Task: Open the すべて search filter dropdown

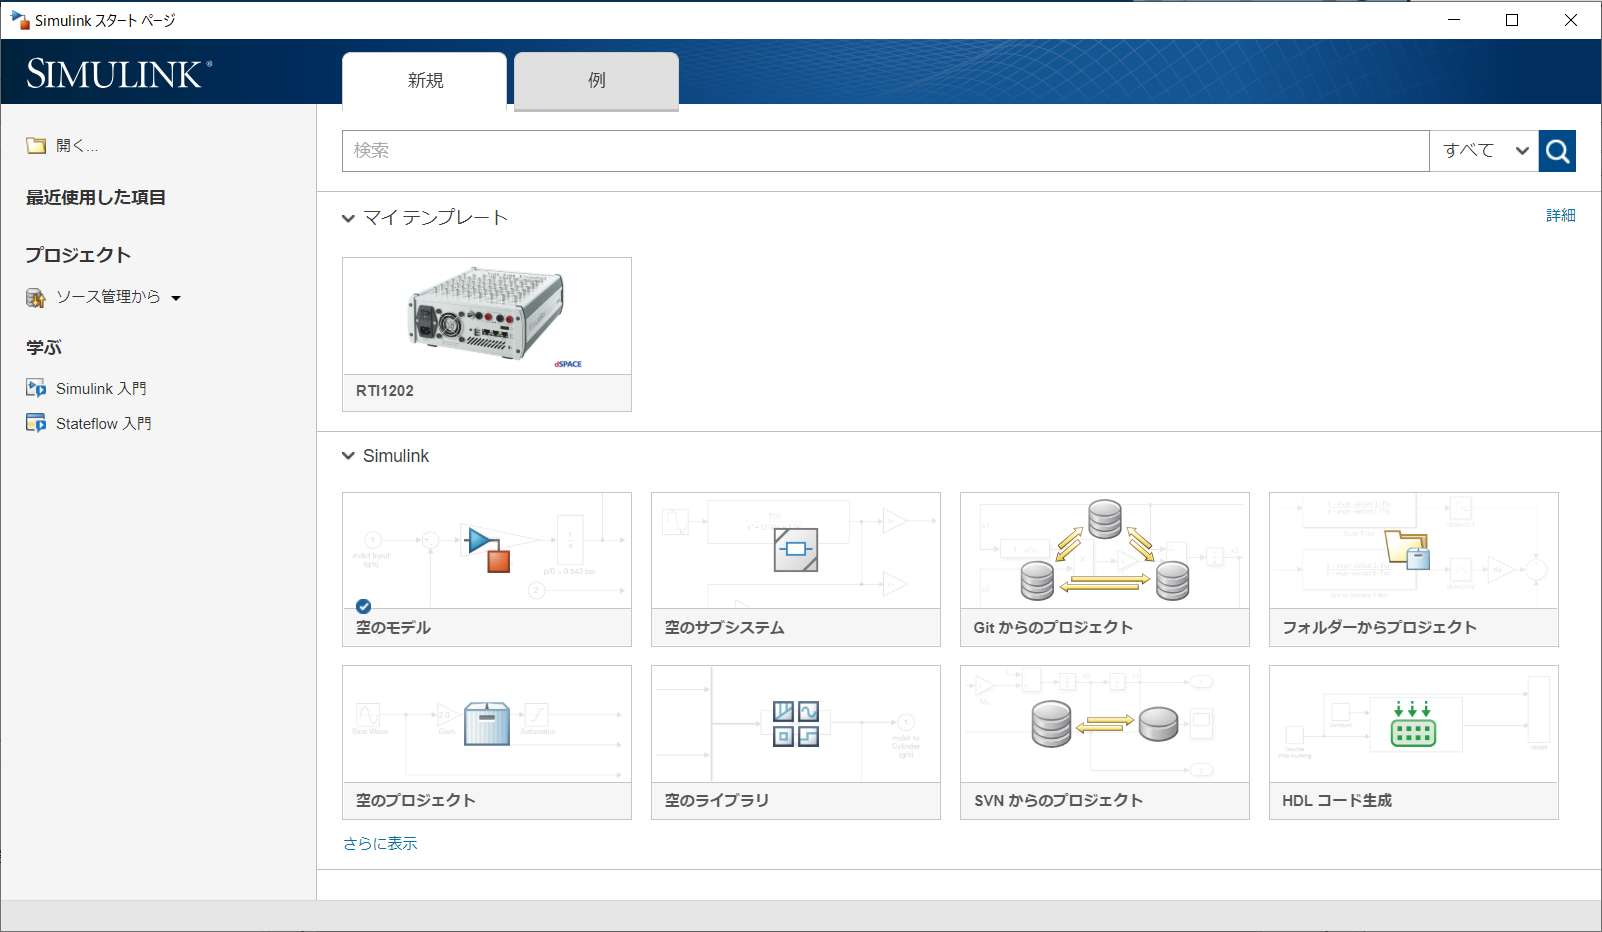Action: click(x=1484, y=150)
